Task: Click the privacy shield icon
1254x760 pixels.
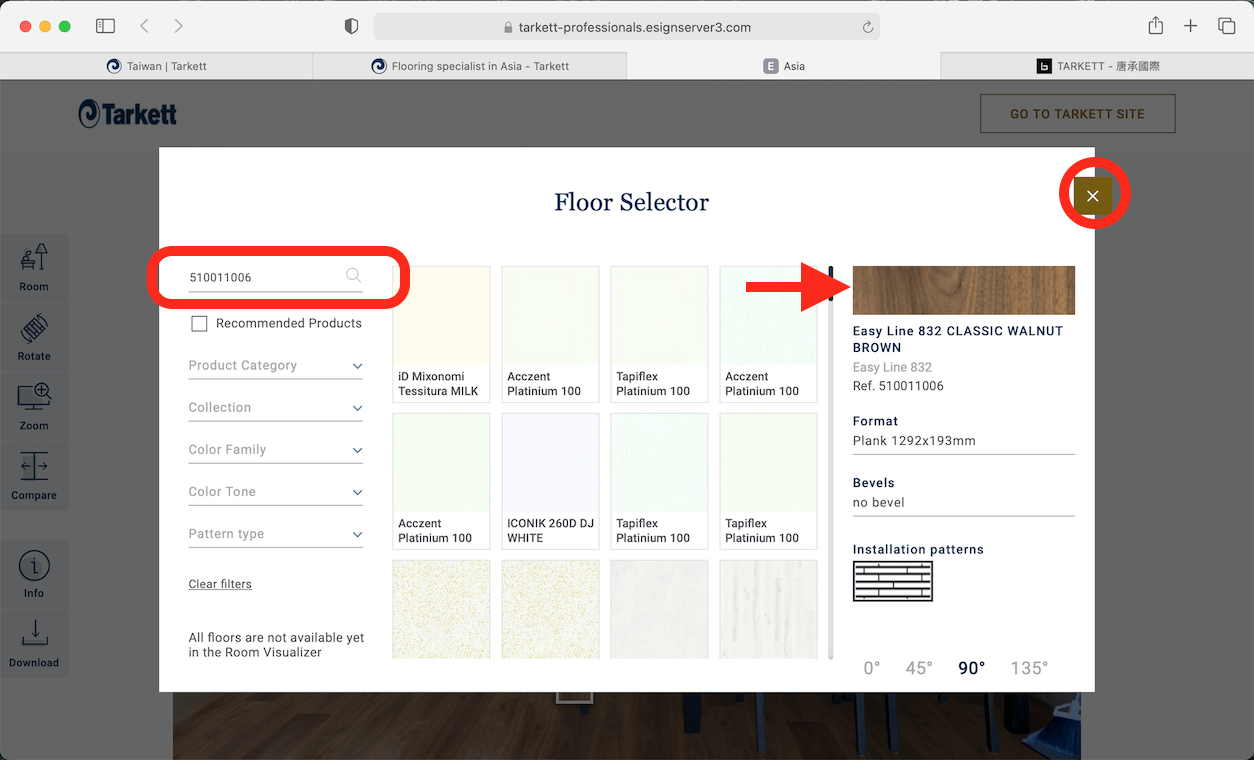Action: [351, 27]
